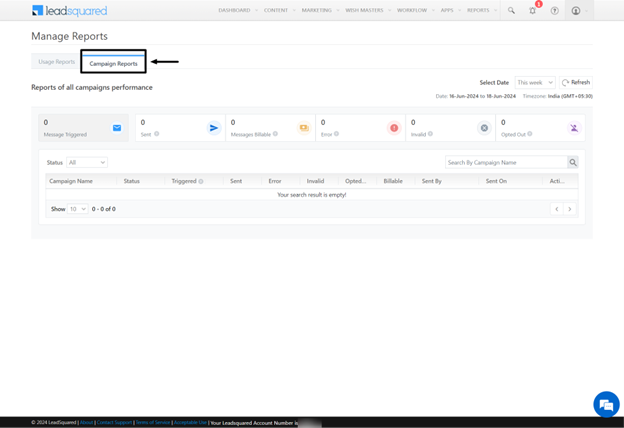Click the red Error alert icon
The image size is (624, 428).
tap(394, 128)
